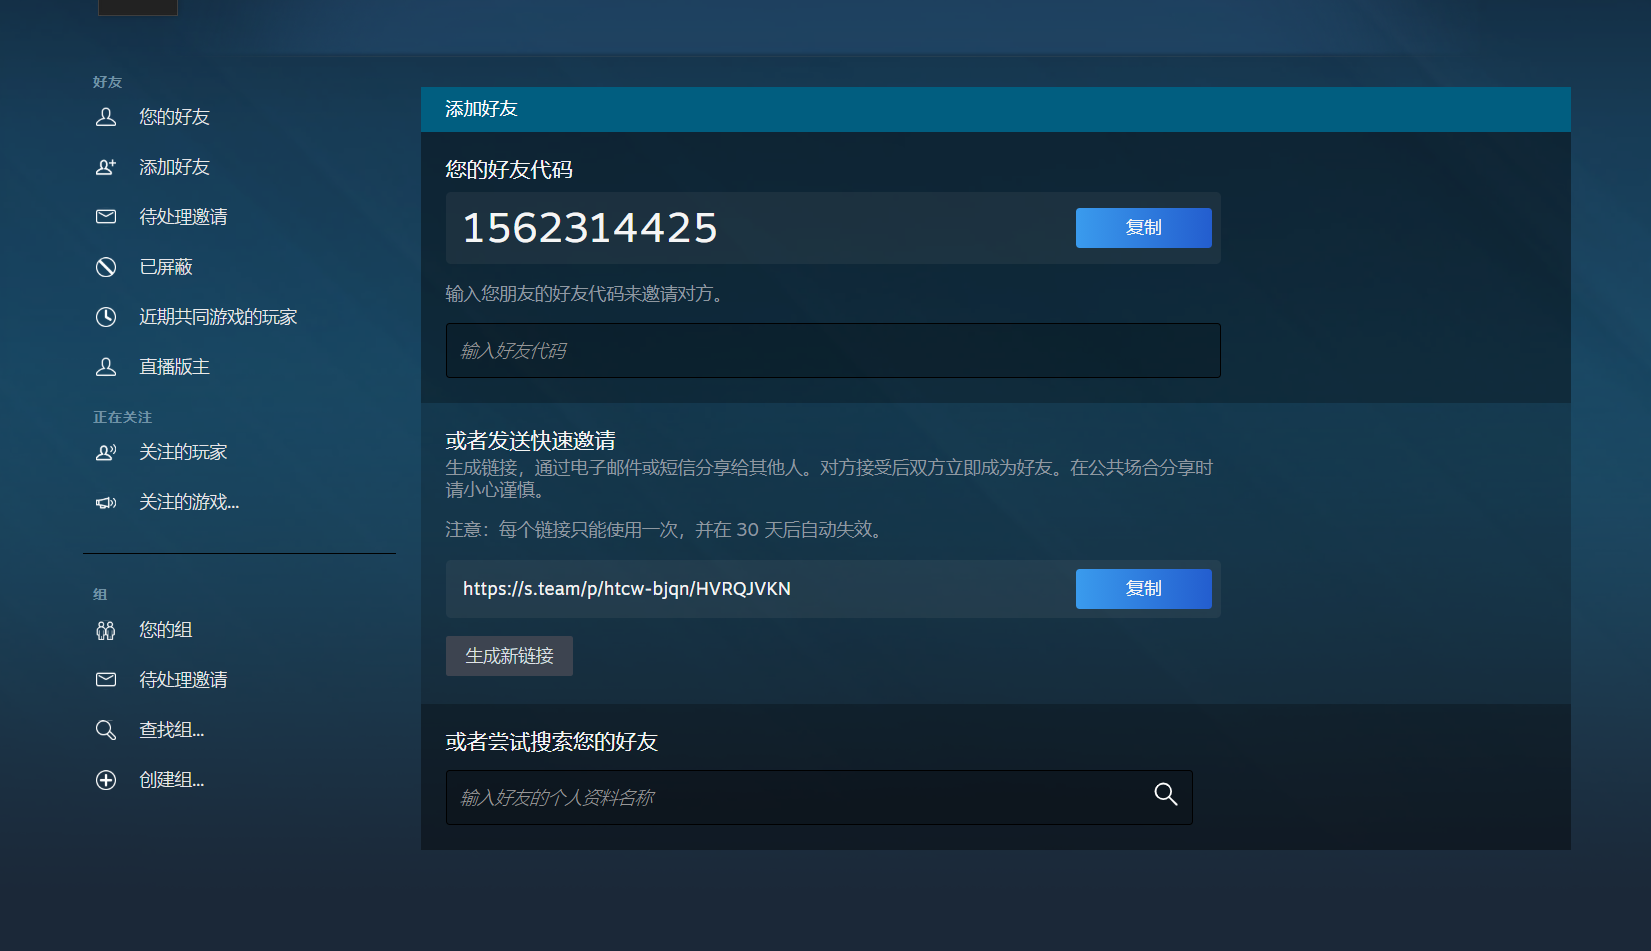This screenshot has width=1651, height=951.
Task: Focus the 输入好友代码 input field
Action: click(833, 350)
